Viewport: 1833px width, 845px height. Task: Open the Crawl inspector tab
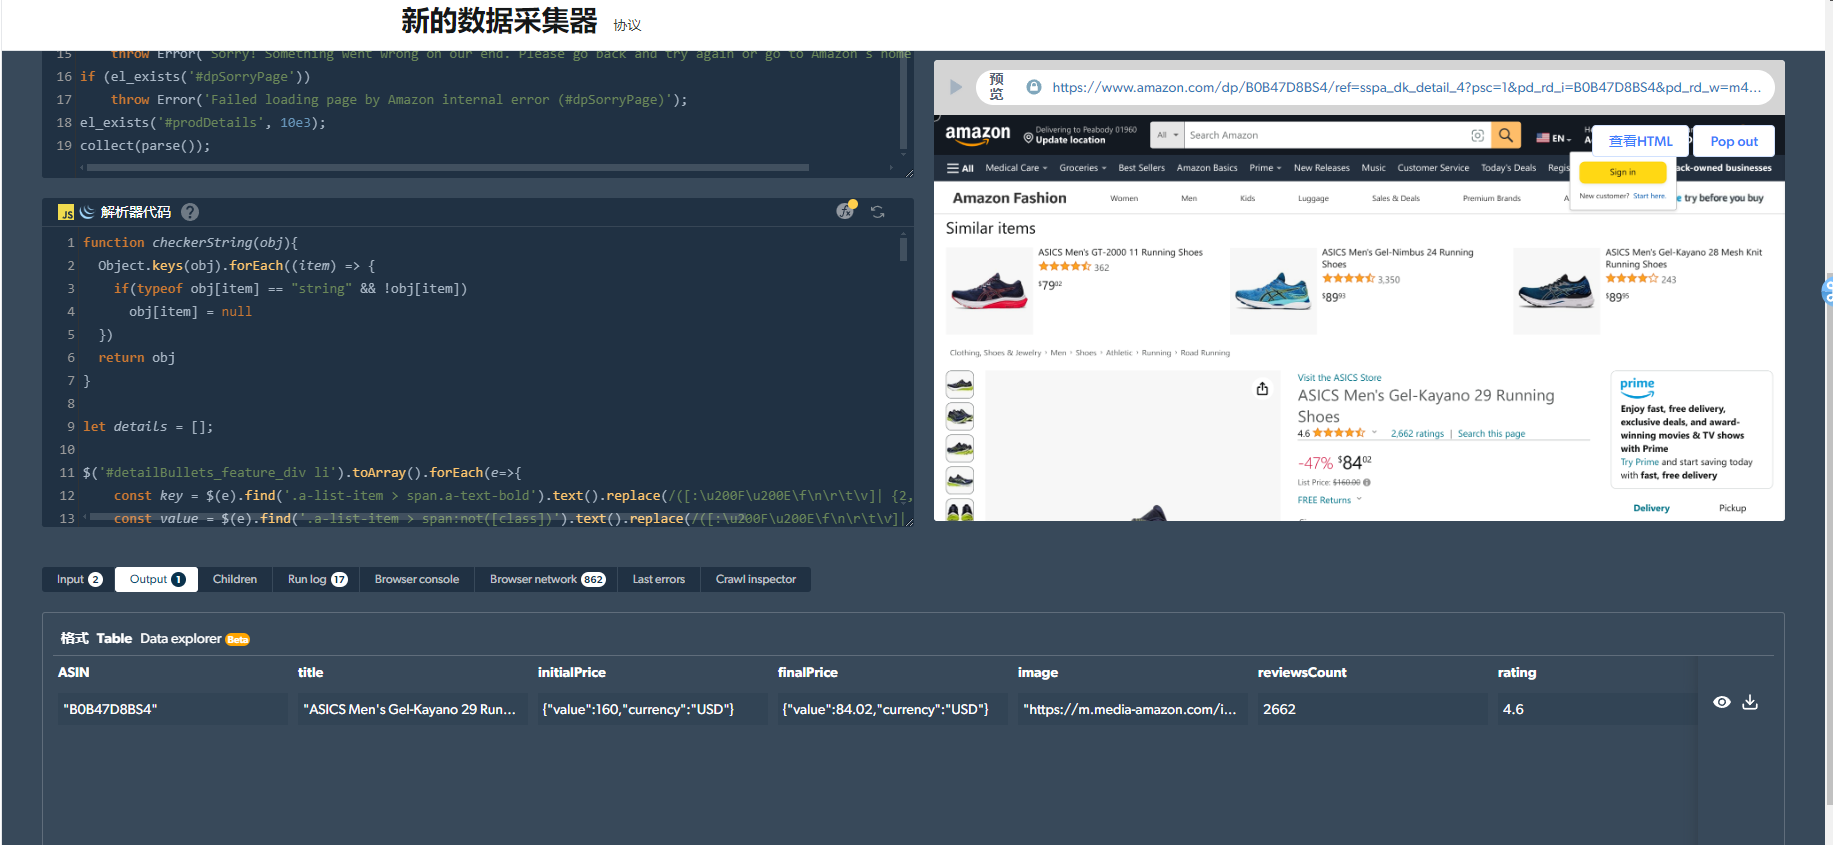756,579
